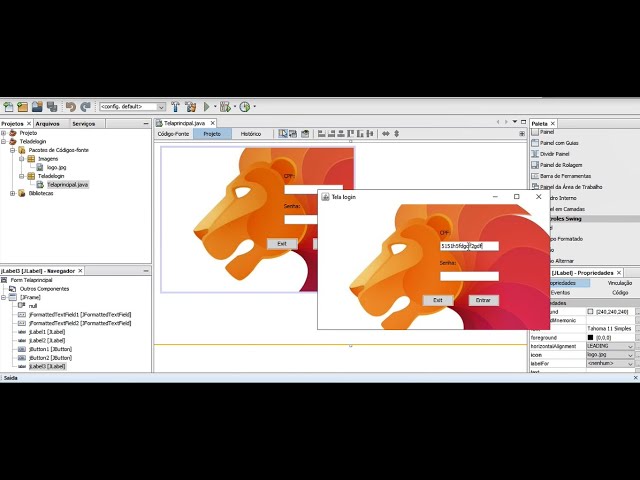Click Exit button in design preview form
This screenshot has height=480, width=640.
pyautogui.click(x=282, y=244)
